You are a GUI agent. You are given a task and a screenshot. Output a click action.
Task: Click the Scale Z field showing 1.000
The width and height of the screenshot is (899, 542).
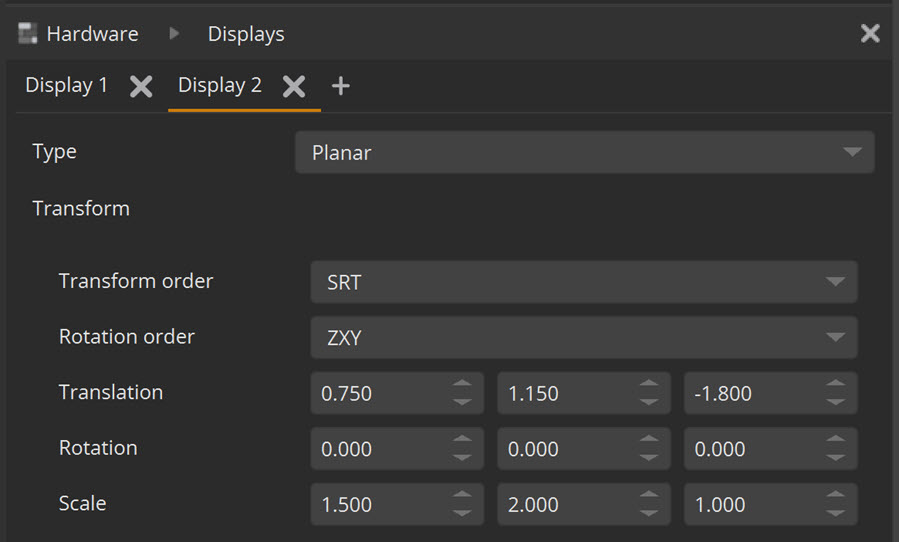coord(752,505)
